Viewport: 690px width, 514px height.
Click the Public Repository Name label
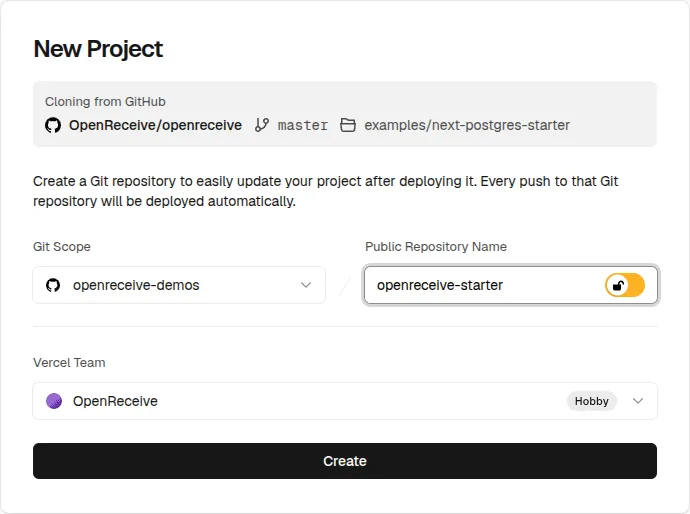tap(436, 246)
